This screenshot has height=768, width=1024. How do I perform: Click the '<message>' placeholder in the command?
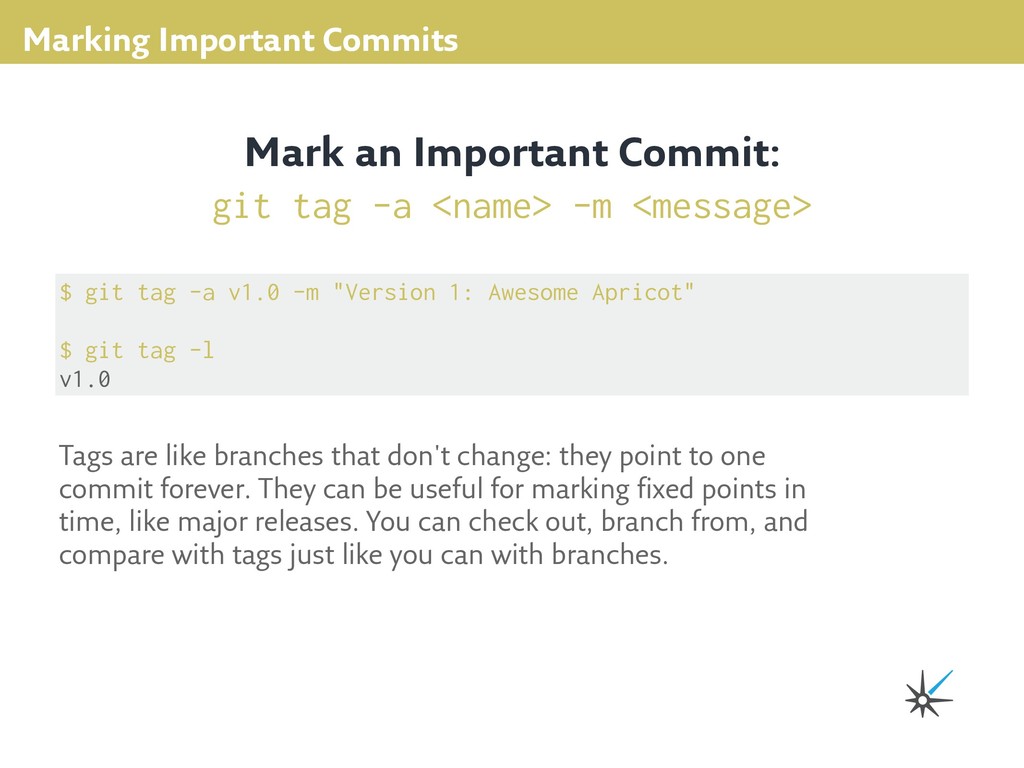pos(722,207)
